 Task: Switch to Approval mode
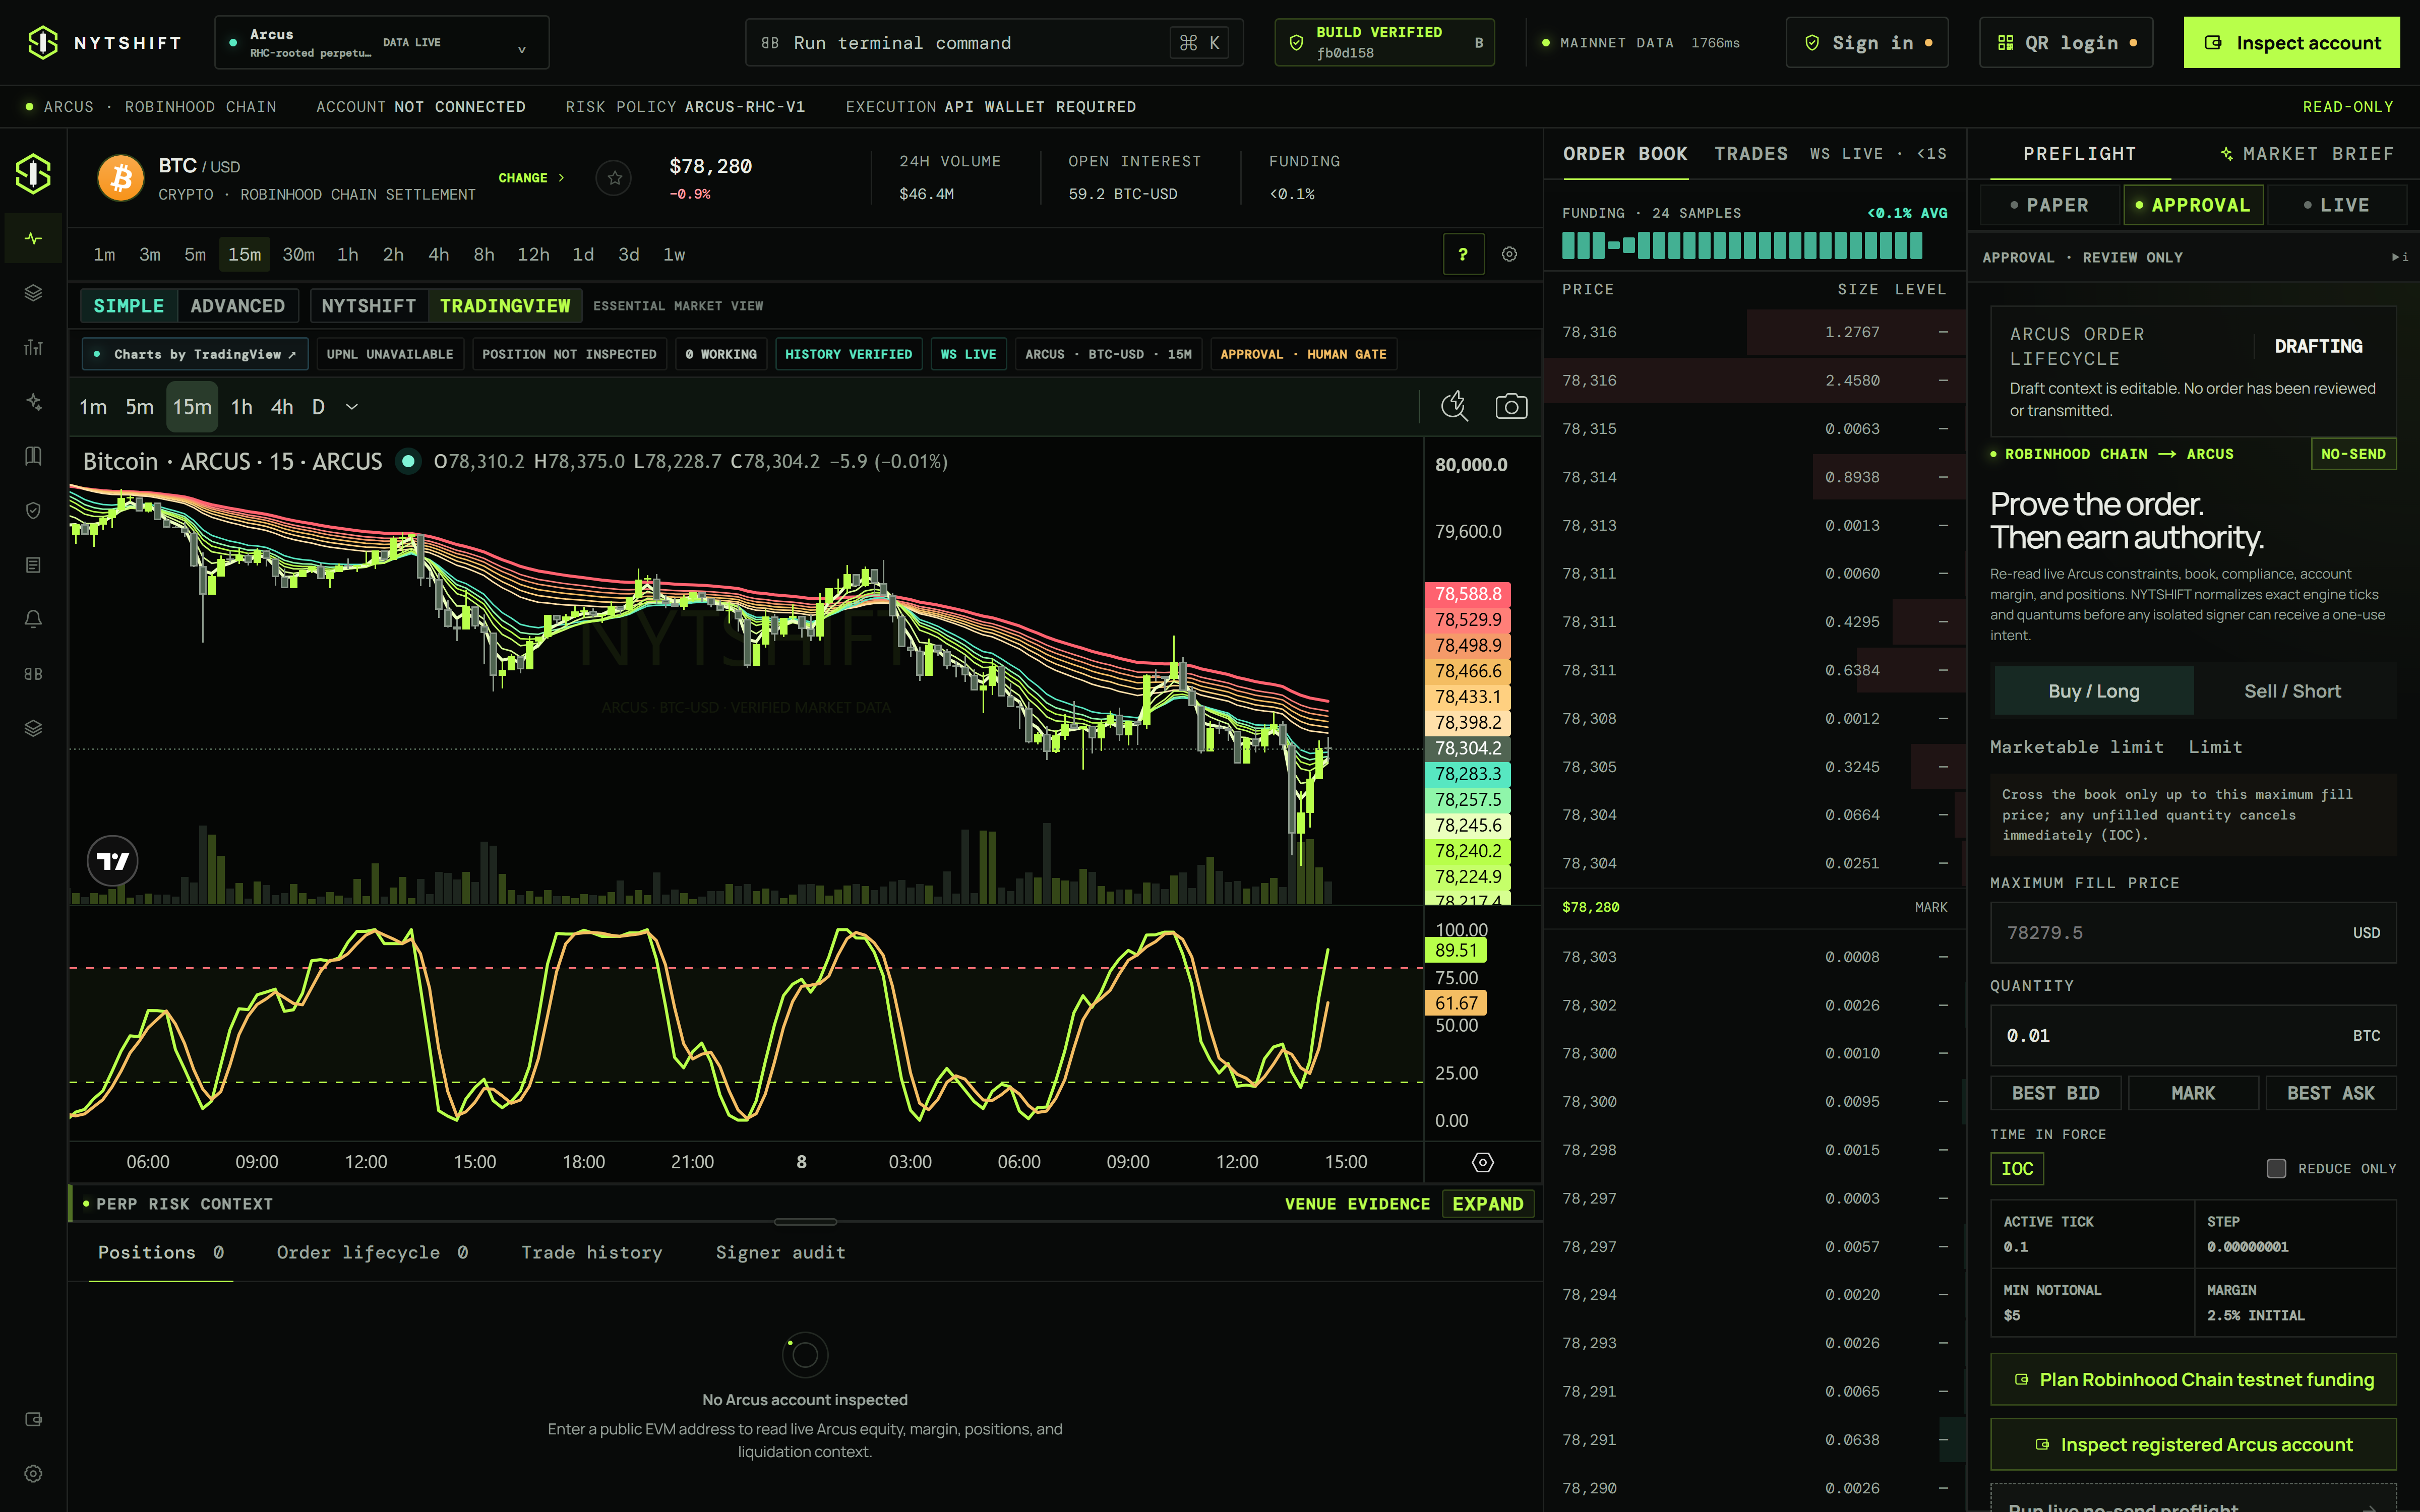click(2193, 205)
